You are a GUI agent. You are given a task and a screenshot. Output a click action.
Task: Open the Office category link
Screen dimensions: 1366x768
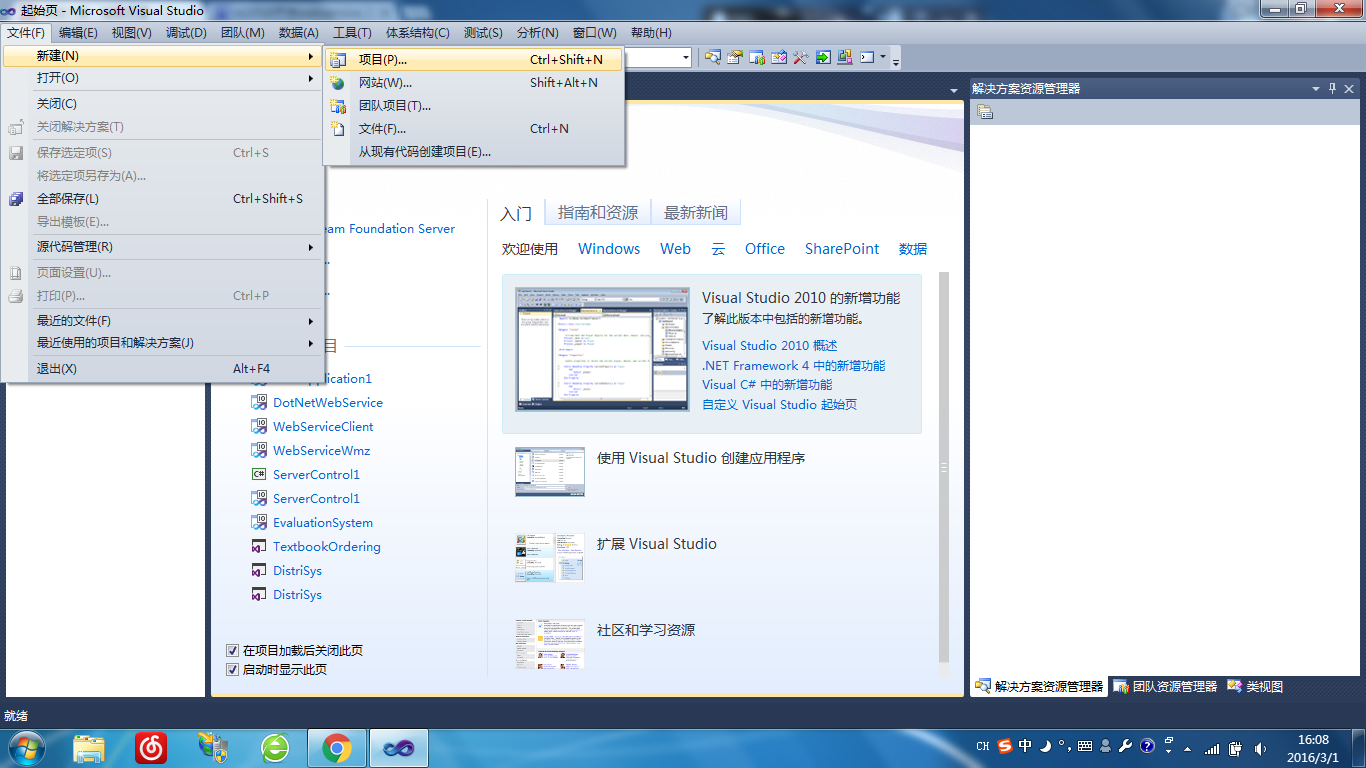(765, 249)
